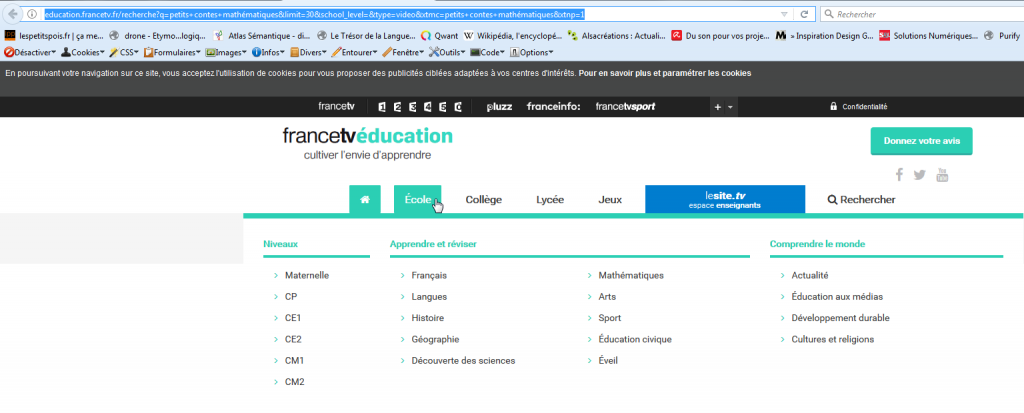Click the home icon in navigation bar
This screenshot has width=1024, height=413.
(364, 200)
